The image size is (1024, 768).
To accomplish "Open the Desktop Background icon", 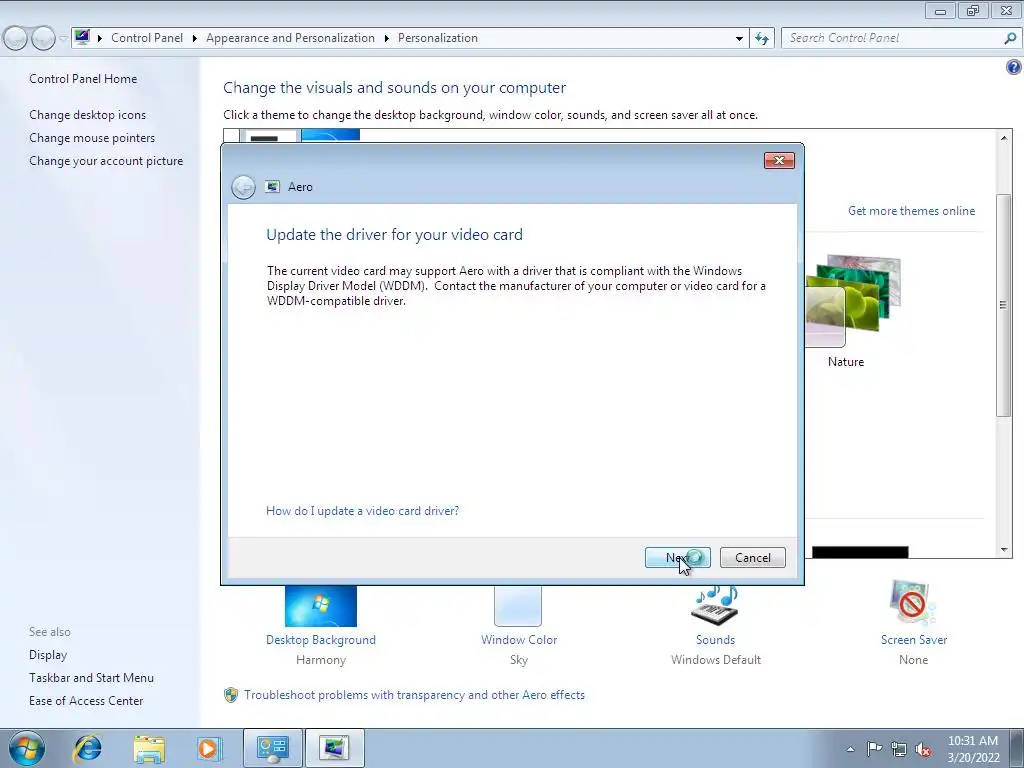I will (321, 606).
